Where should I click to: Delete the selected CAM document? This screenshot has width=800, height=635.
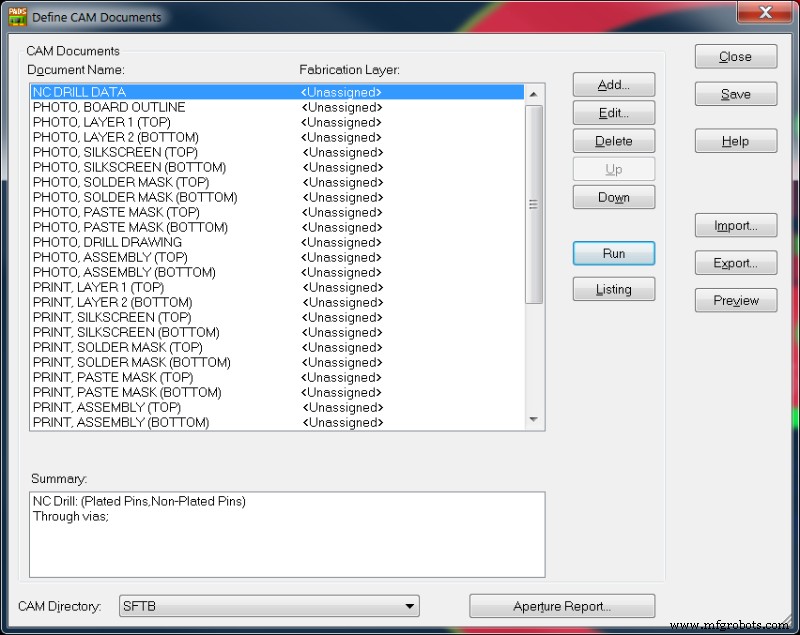[x=613, y=141]
